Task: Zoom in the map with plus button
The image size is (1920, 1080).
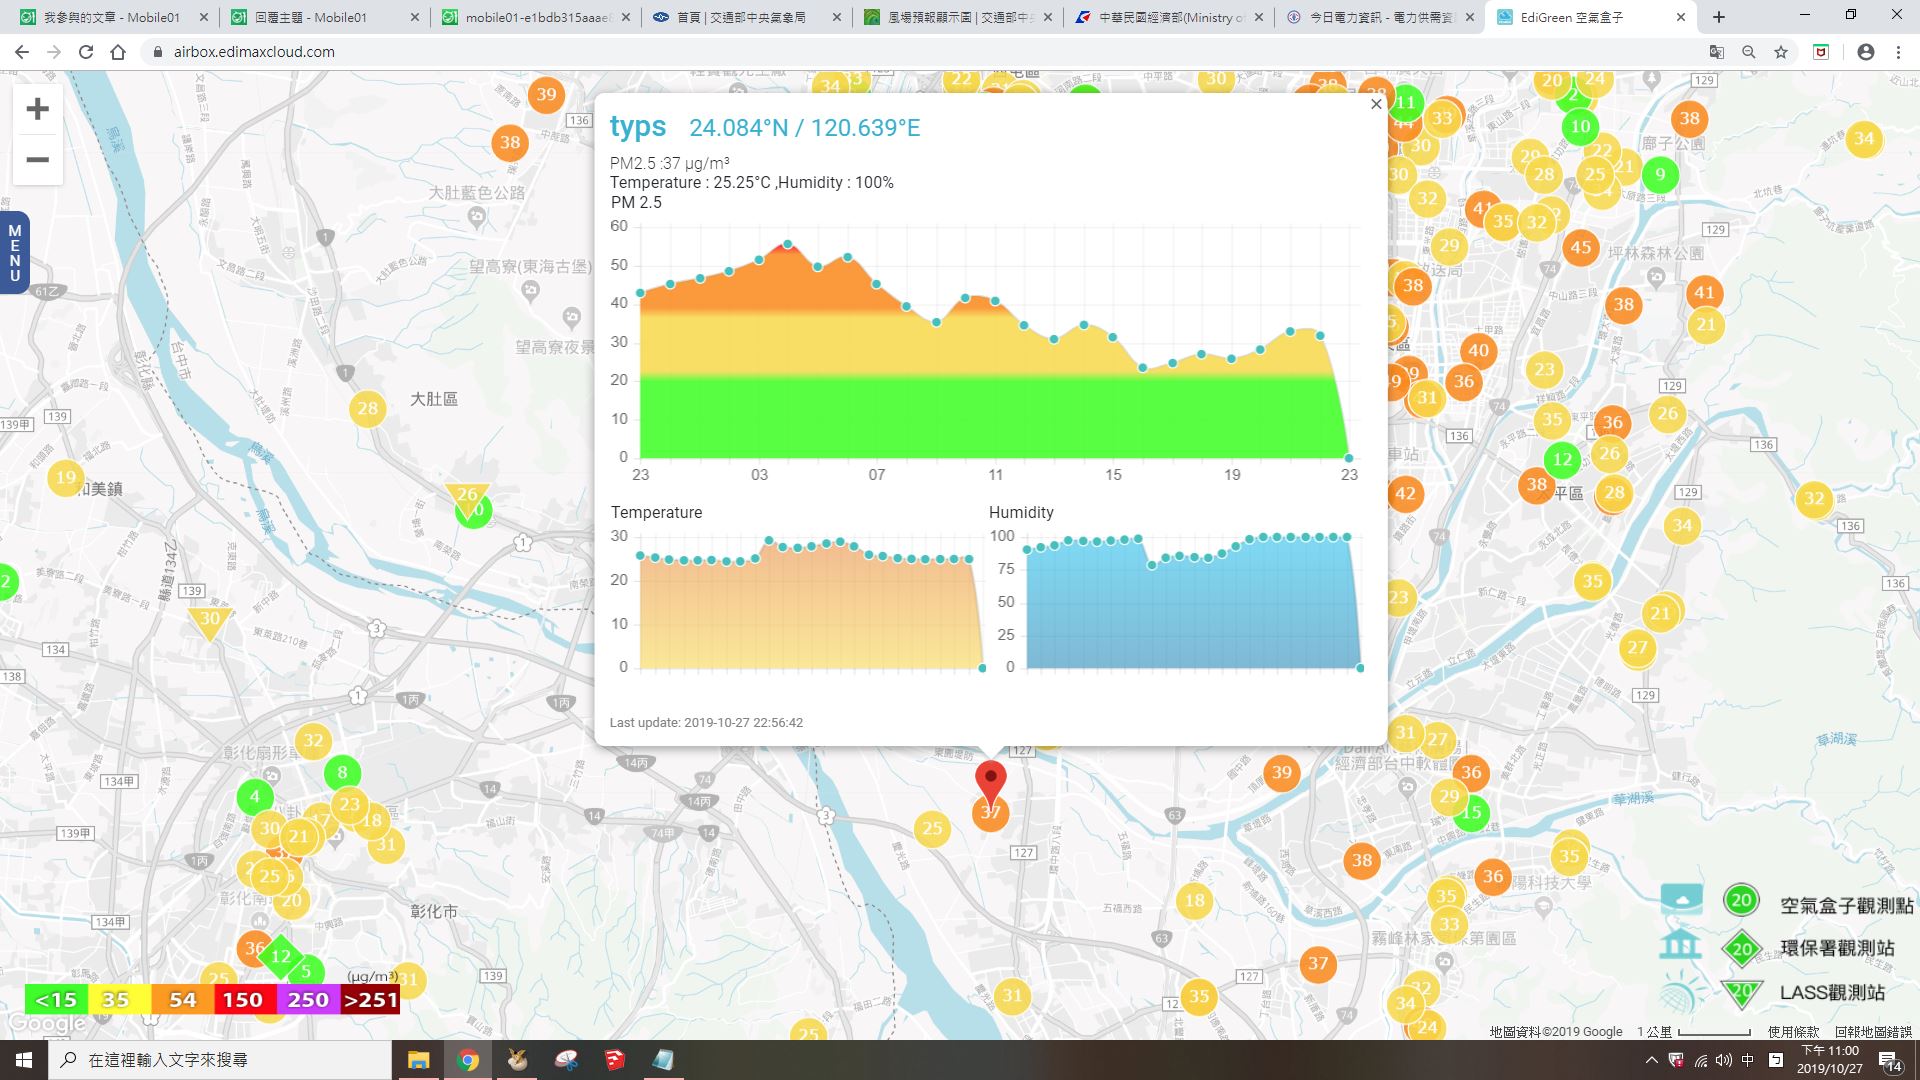Action: click(x=38, y=109)
